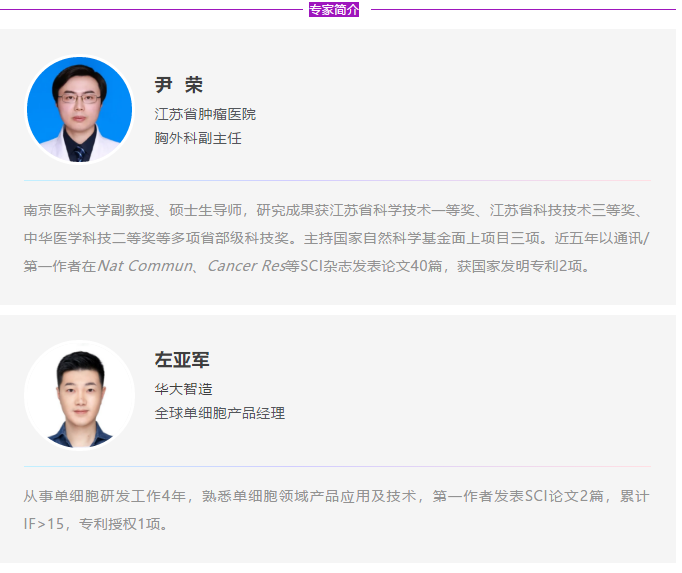Select the name 左亚军
Viewport: 682px width, 573px height.
(x=182, y=360)
